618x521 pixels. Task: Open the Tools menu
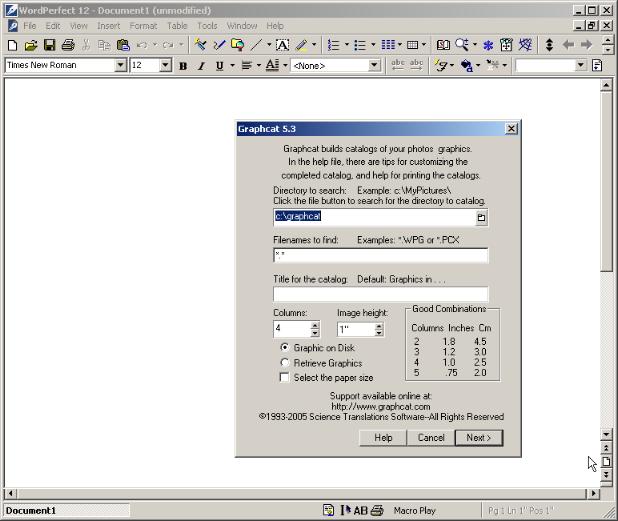tap(207, 26)
